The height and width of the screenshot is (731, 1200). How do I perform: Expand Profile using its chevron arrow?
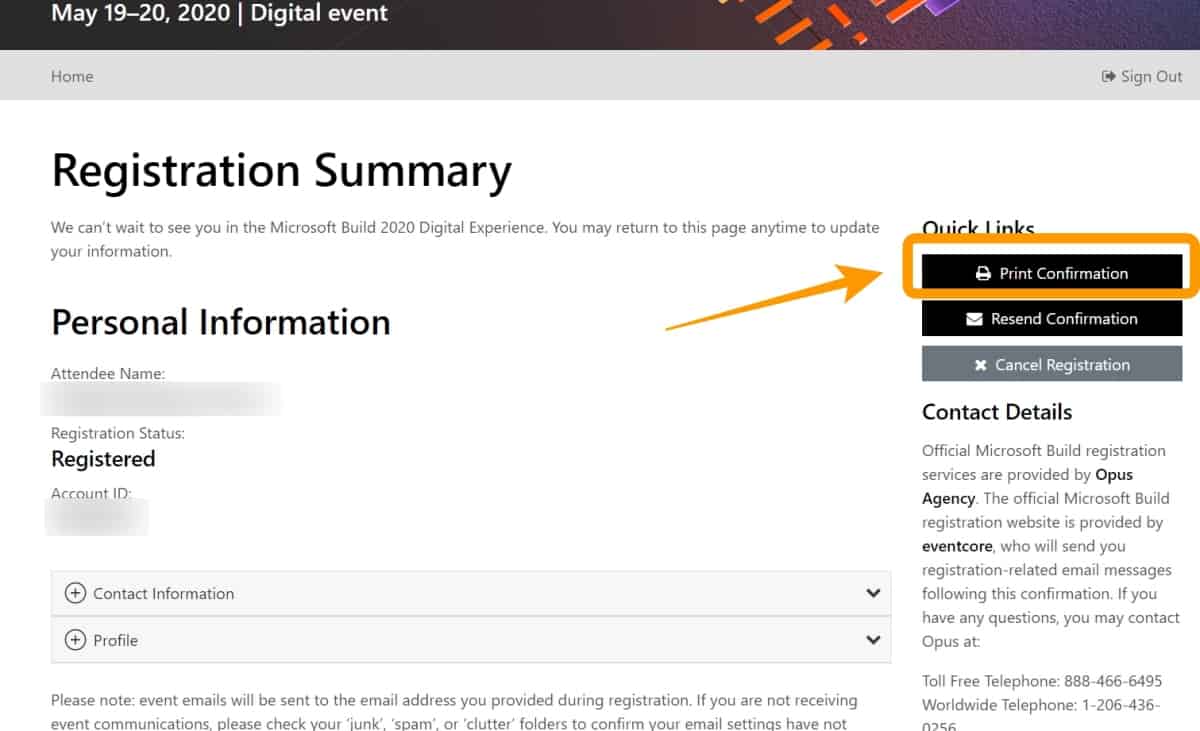click(873, 640)
